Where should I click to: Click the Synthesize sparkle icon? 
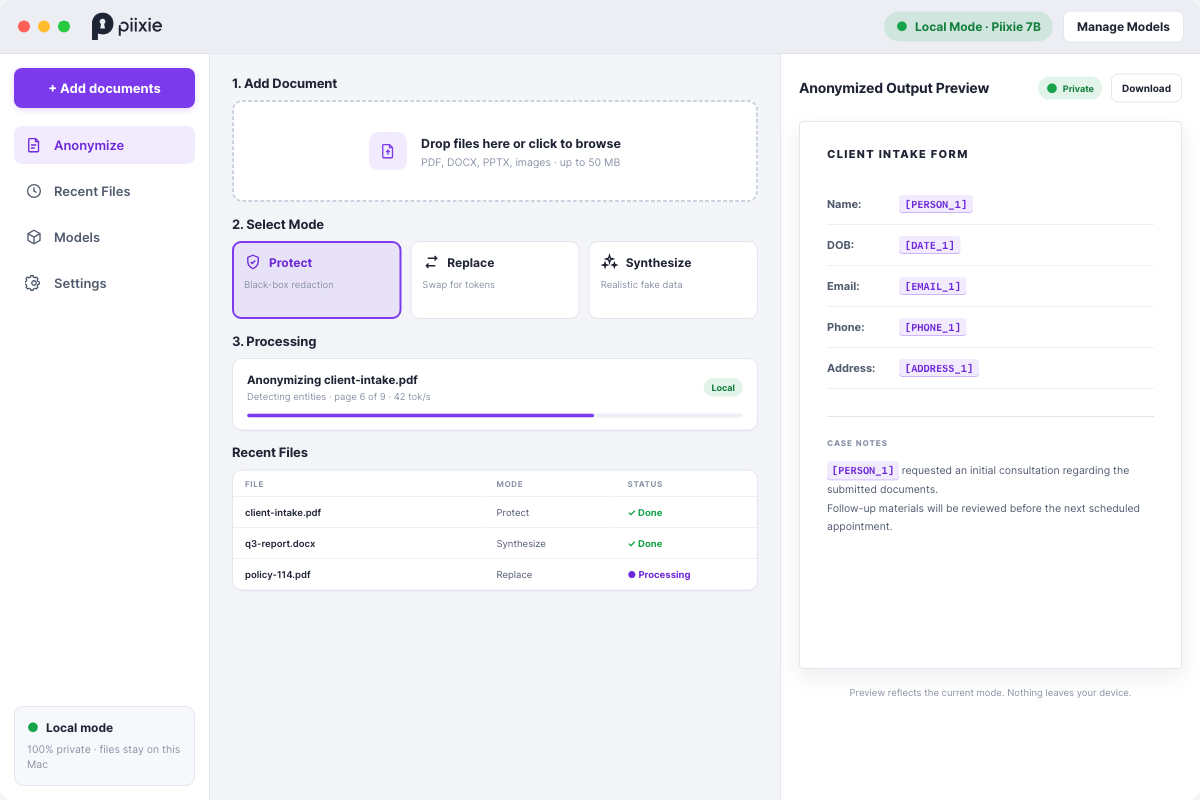tap(609, 262)
